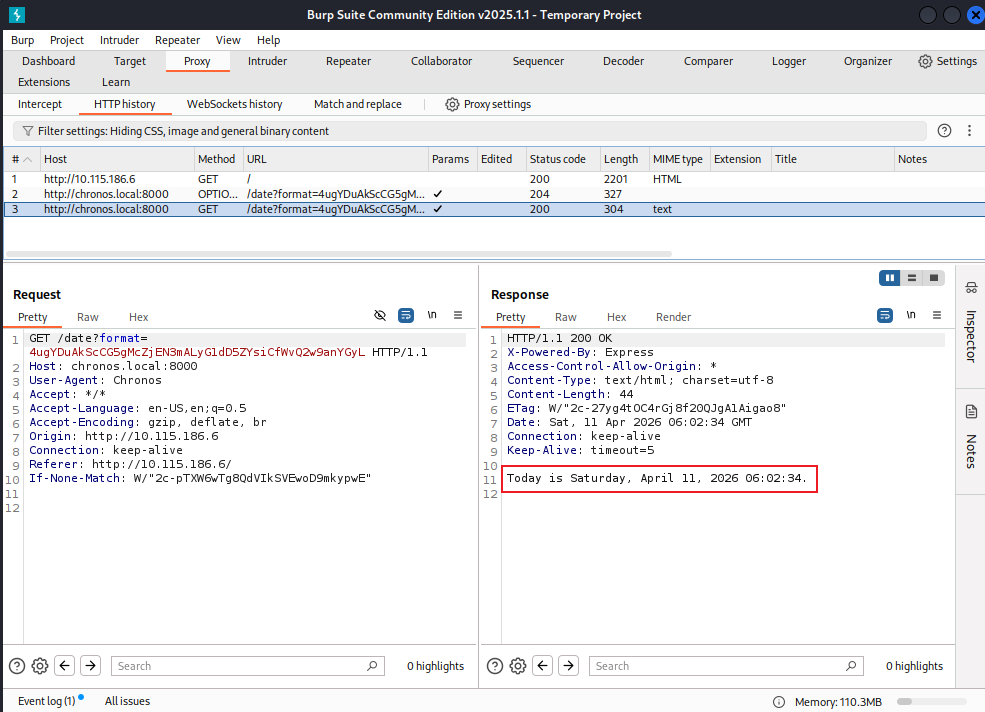
Task: Select history row 1 host http://10.115.186.6
Action: 89,179
